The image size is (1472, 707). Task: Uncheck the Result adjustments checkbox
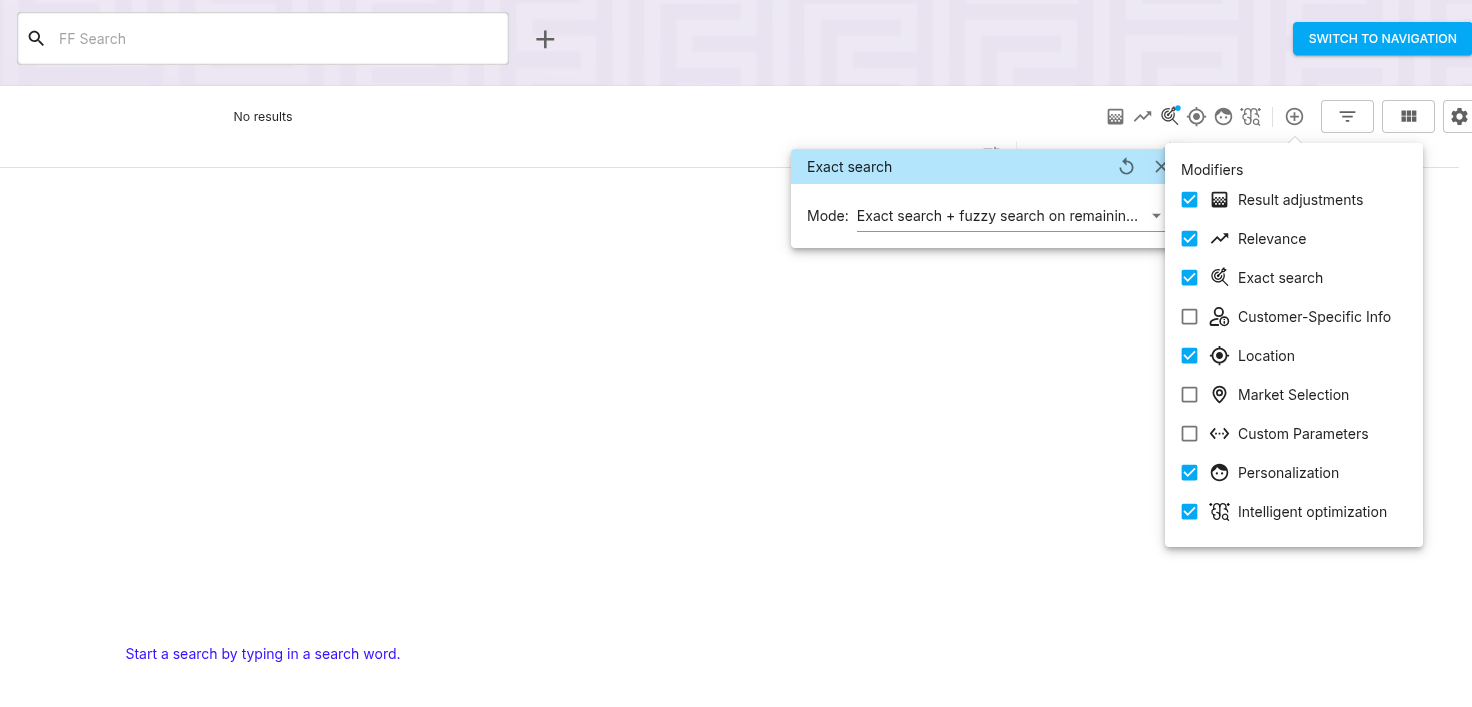click(x=1189, y=200)
